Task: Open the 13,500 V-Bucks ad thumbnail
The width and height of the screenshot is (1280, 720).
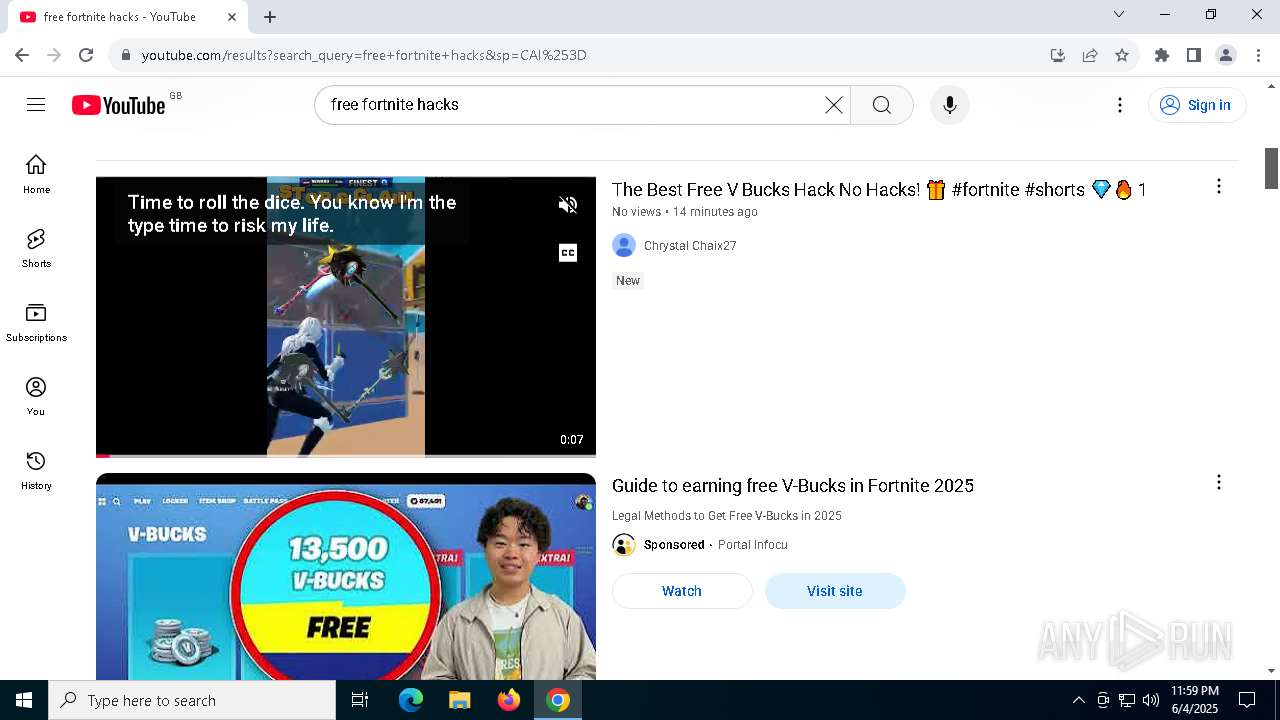Action: (x=346, y=577)
